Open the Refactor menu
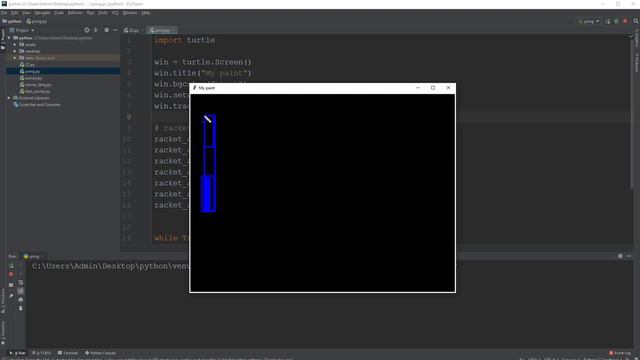The width and height of the screenshot is (640, 360). coord(75,13)
